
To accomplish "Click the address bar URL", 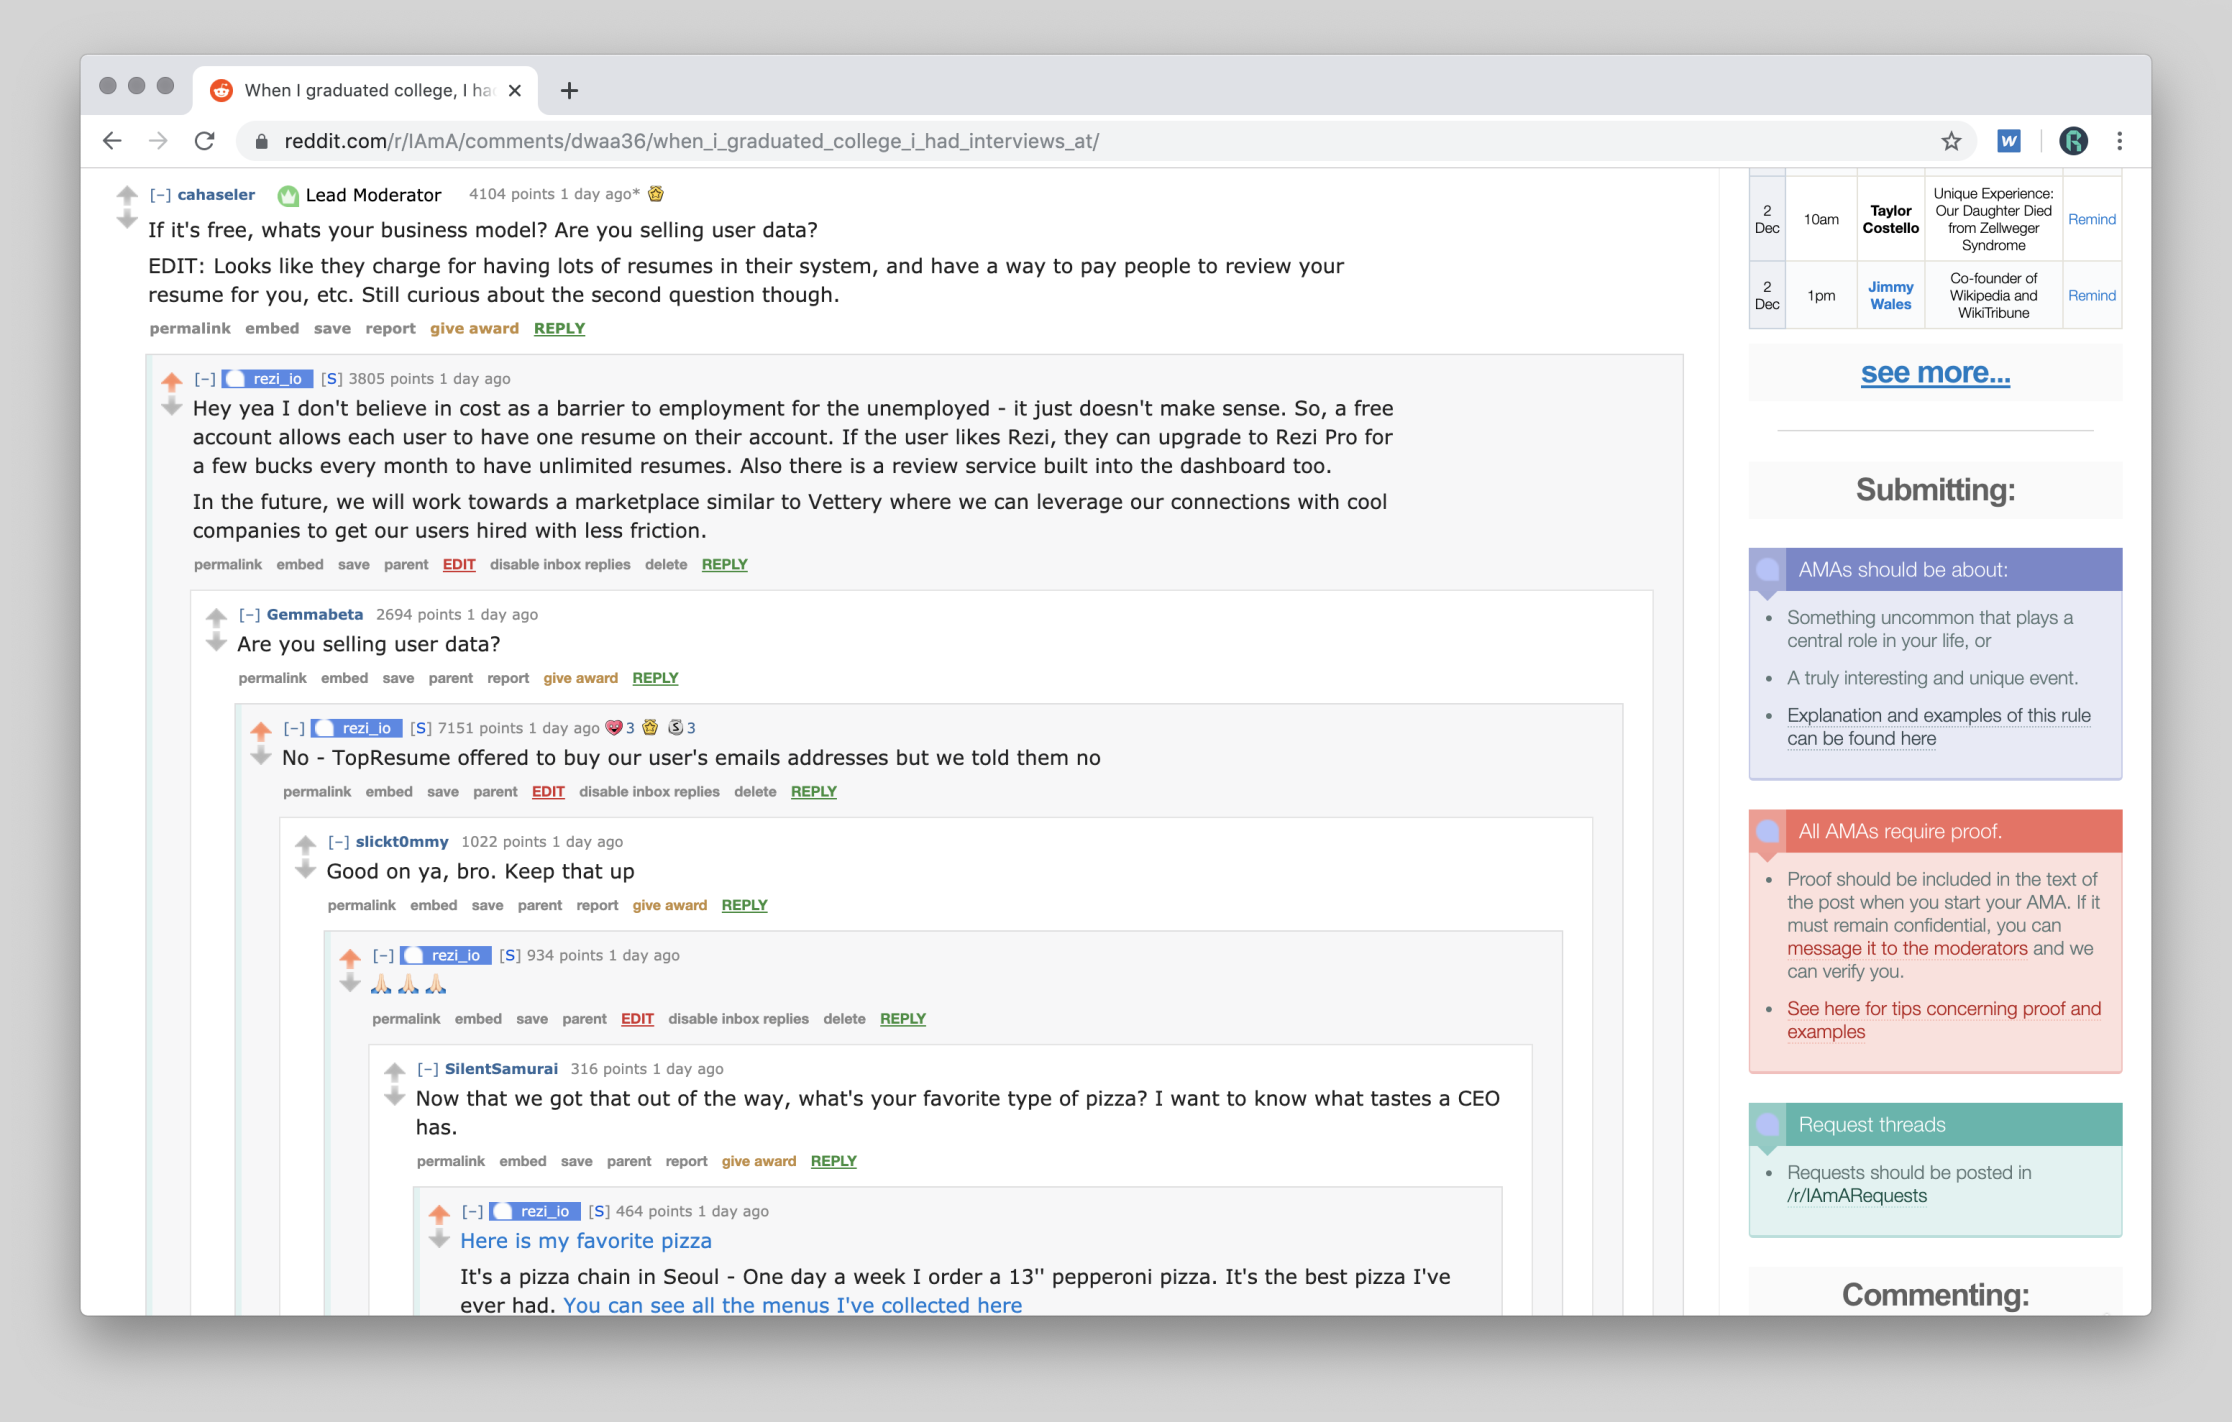I will coord(691,141).
